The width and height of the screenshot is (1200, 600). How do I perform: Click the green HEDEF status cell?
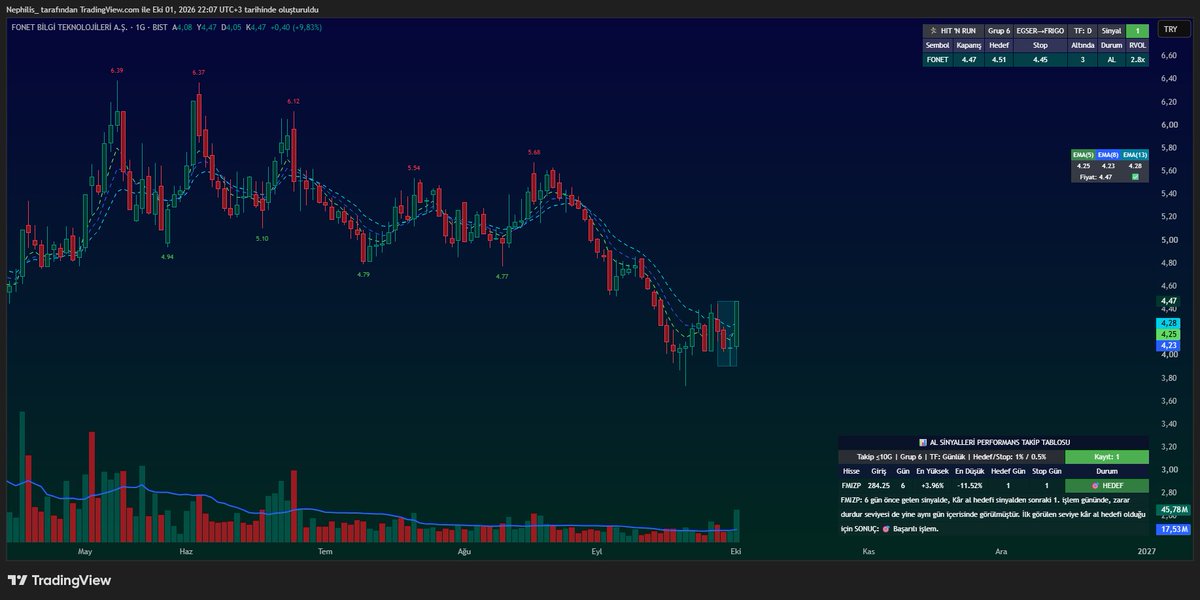pos(1107,485)
